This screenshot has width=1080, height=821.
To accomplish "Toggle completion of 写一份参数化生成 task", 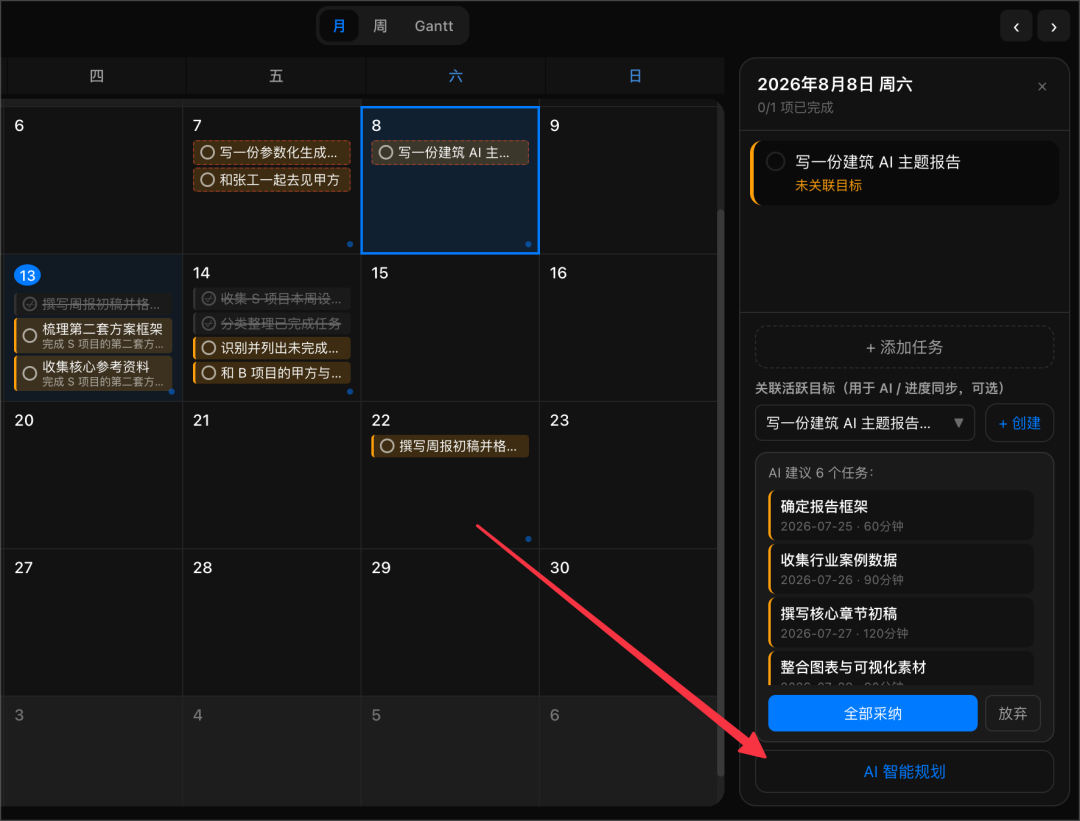I will coord(207,152).
